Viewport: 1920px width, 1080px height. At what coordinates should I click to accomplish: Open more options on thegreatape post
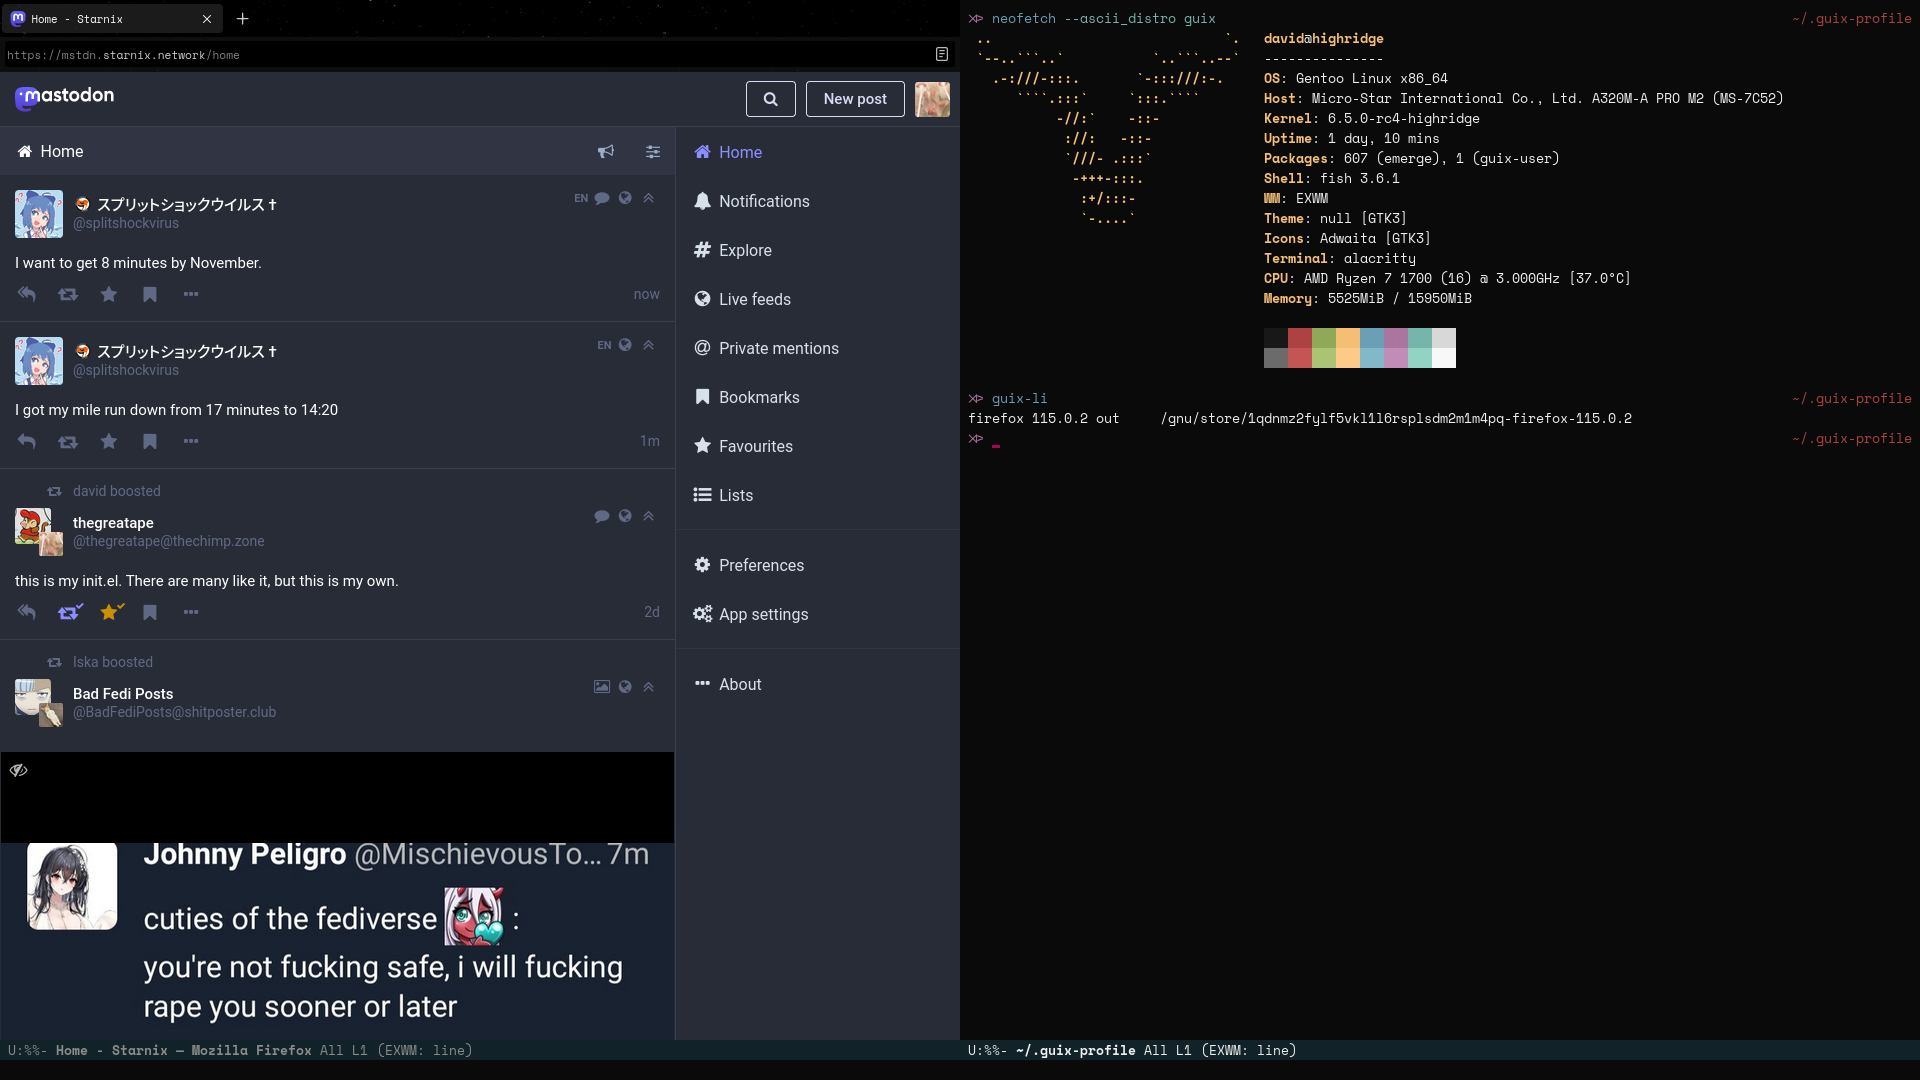(x=191, y=612)
